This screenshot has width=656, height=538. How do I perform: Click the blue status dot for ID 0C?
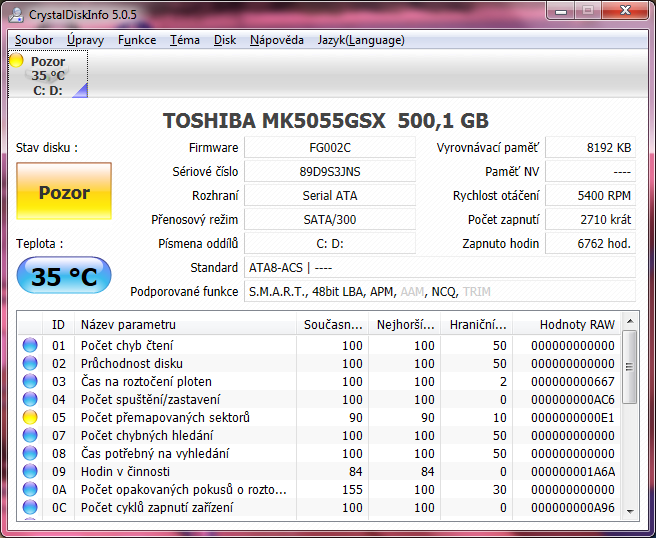click(x=30, y=507)
